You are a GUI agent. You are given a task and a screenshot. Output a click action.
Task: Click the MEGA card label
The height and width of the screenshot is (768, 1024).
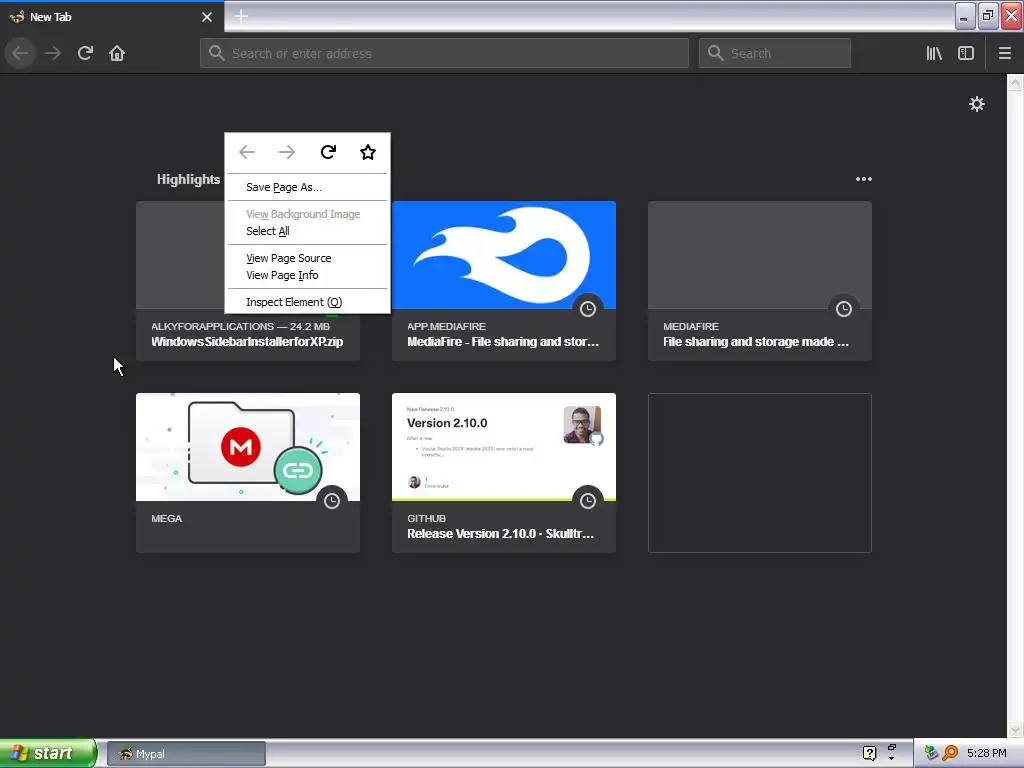(167, 519)
